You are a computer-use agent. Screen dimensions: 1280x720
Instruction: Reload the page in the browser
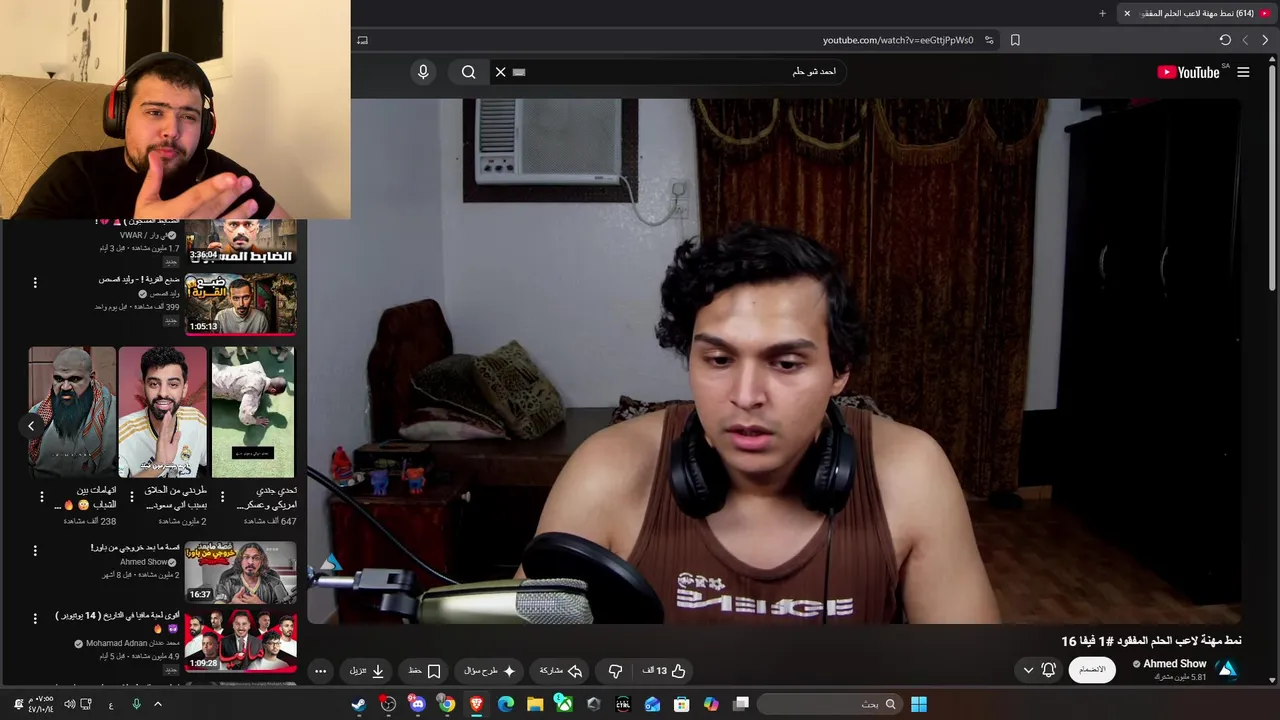(x=1225, y=40)
